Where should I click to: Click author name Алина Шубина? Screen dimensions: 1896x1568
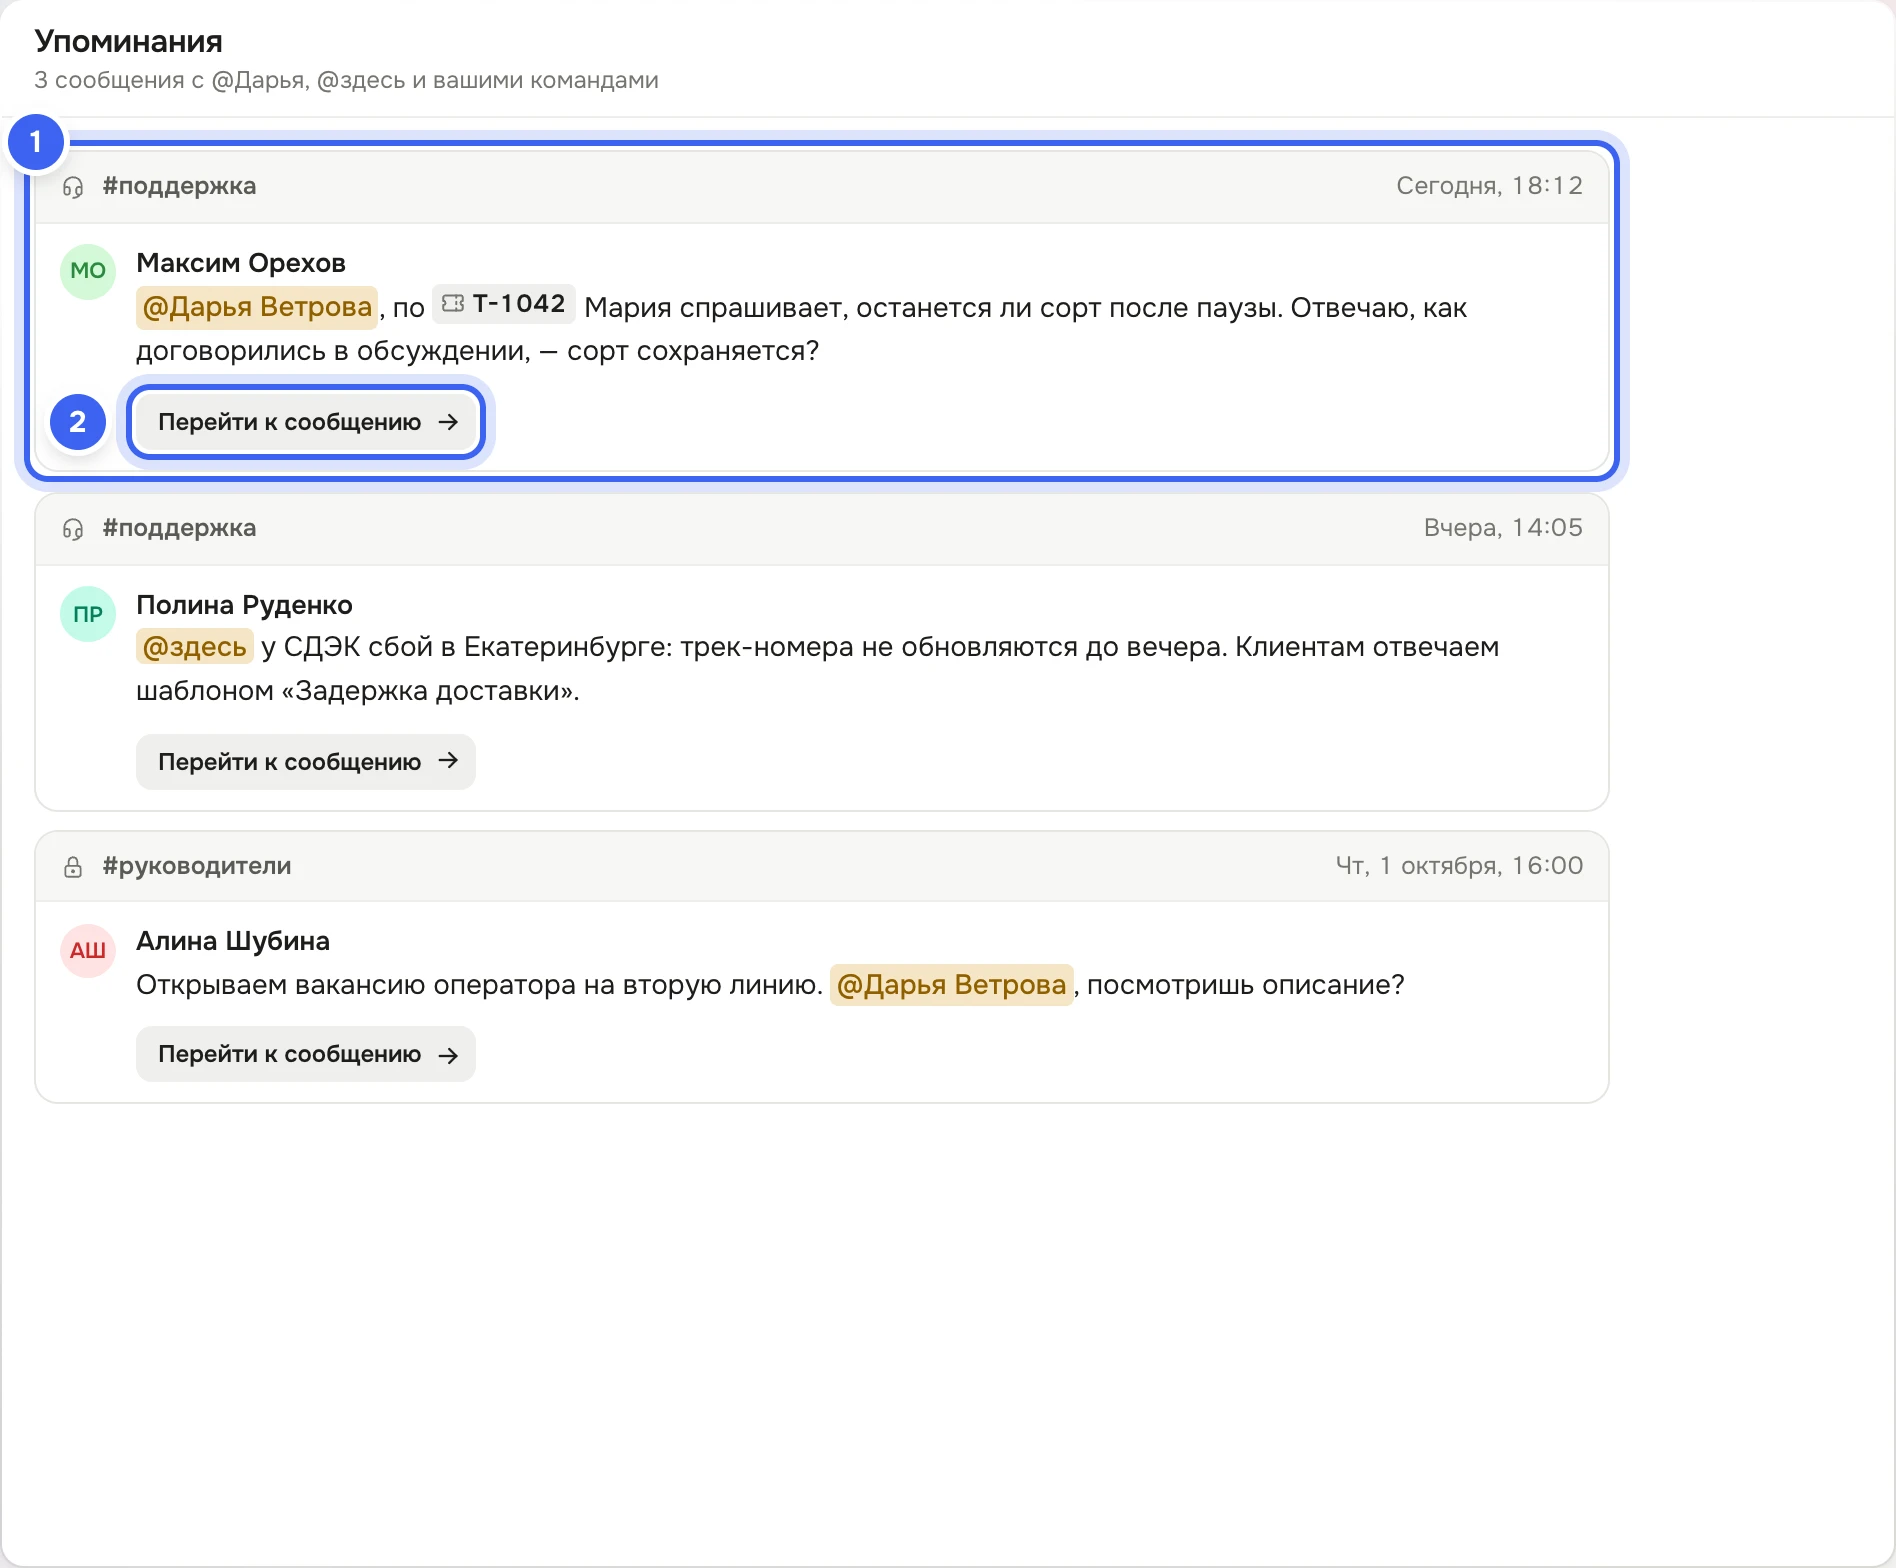point(233,941)
